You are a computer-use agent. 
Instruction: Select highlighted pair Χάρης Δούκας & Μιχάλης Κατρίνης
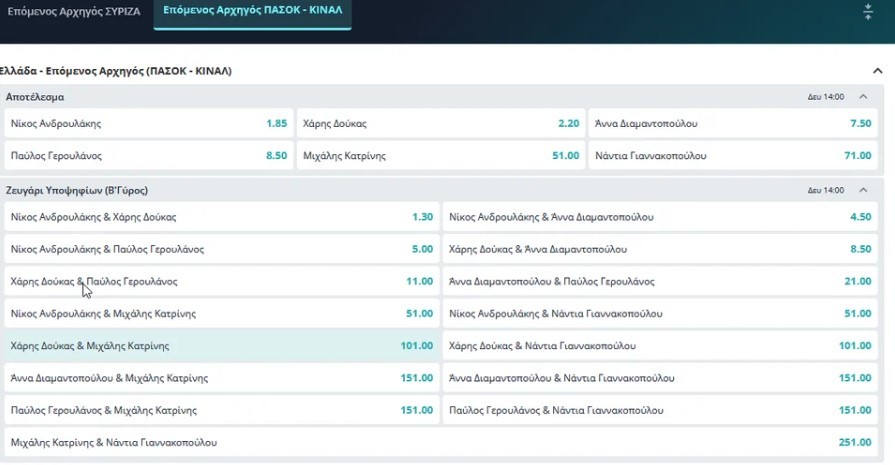click(x=222, y=346)
